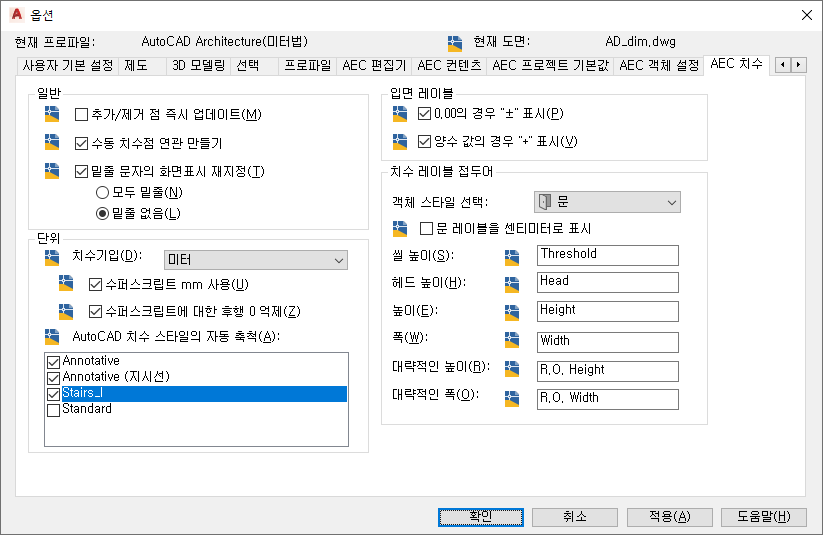
Task: Enable 문 레이블을 센티미터로 표시 checkbox
Action: [427, 228]
